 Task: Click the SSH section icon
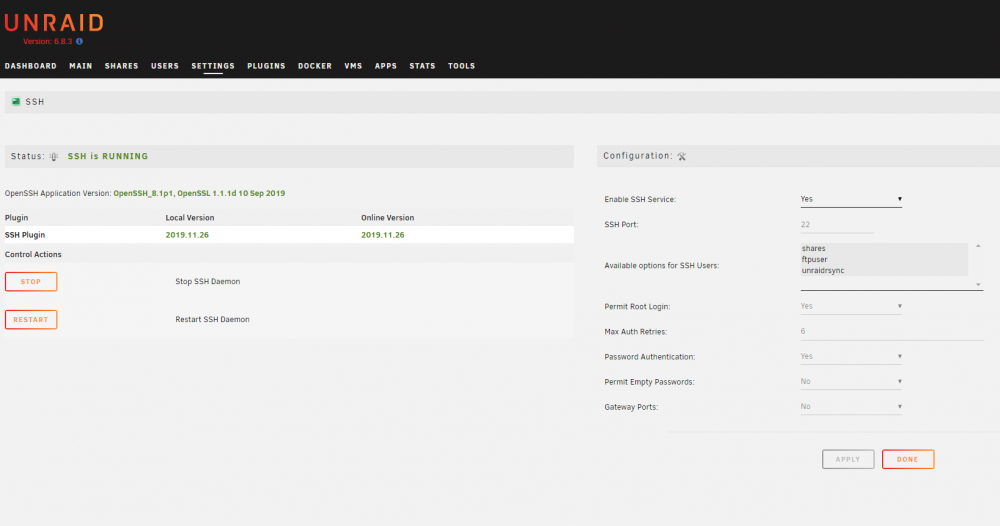pyautogui.click(x=16, y=101)
